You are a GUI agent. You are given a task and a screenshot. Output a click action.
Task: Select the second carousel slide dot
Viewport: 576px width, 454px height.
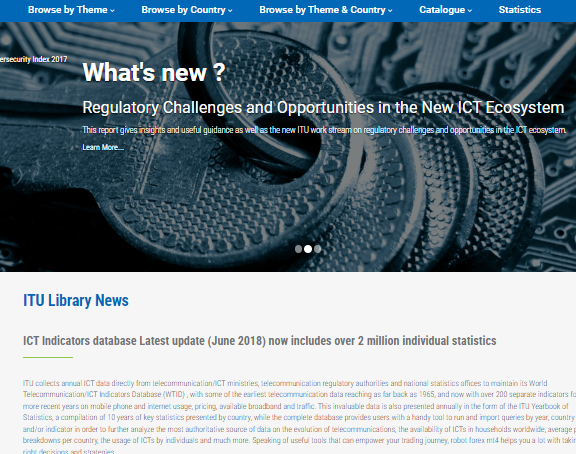point(308,249)
